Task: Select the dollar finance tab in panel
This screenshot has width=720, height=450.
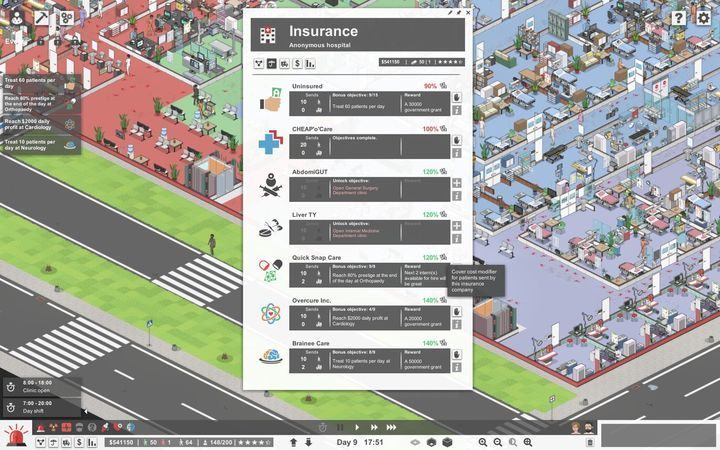Action: (298, 64)
